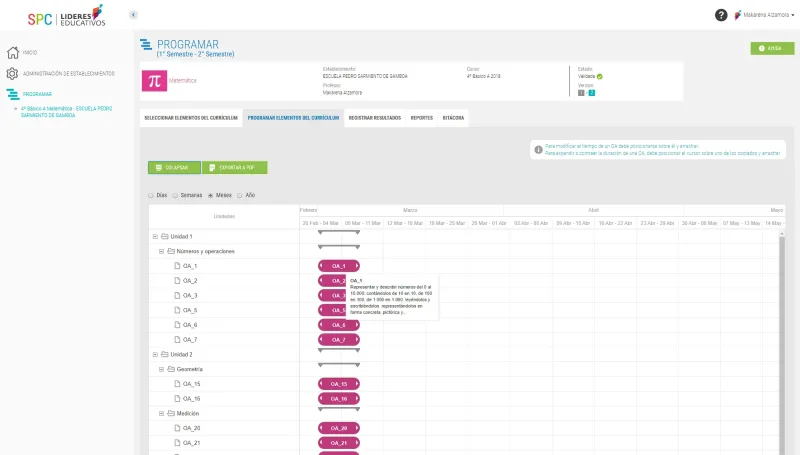Click the help question mark icon

(720, 15)
